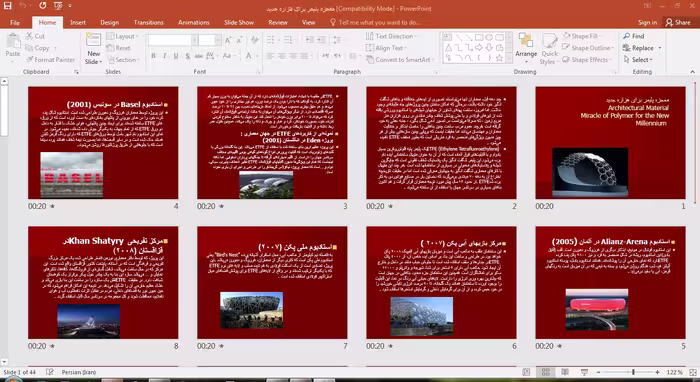Image resolution: width=700 pixels, height=382 pixels.
Task: Click the Cut scissors icon
Action: [x=29, y=36]
